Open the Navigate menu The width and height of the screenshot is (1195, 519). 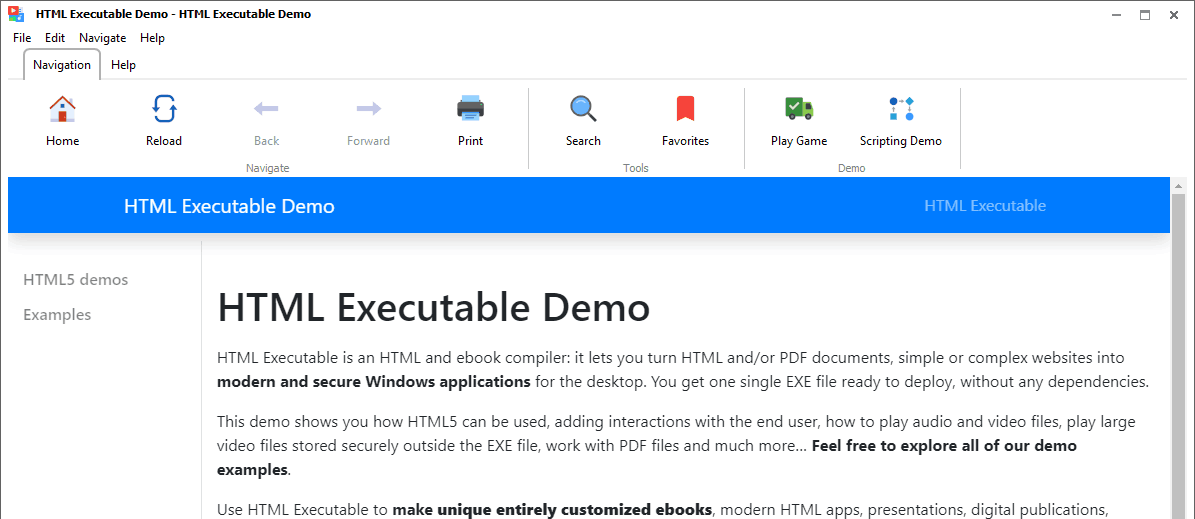coord(103,38)
